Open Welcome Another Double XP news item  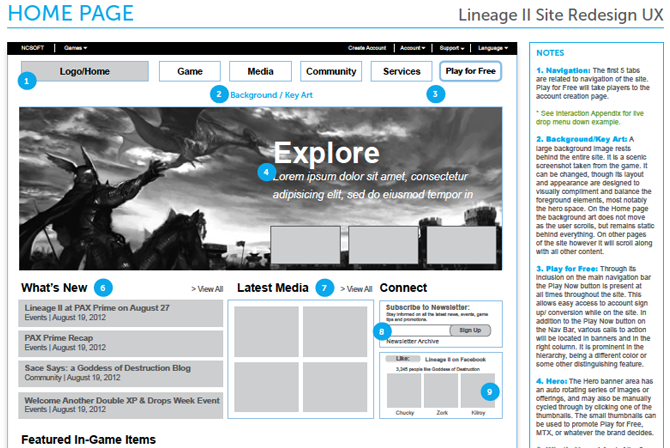click(x=120, y=405)
